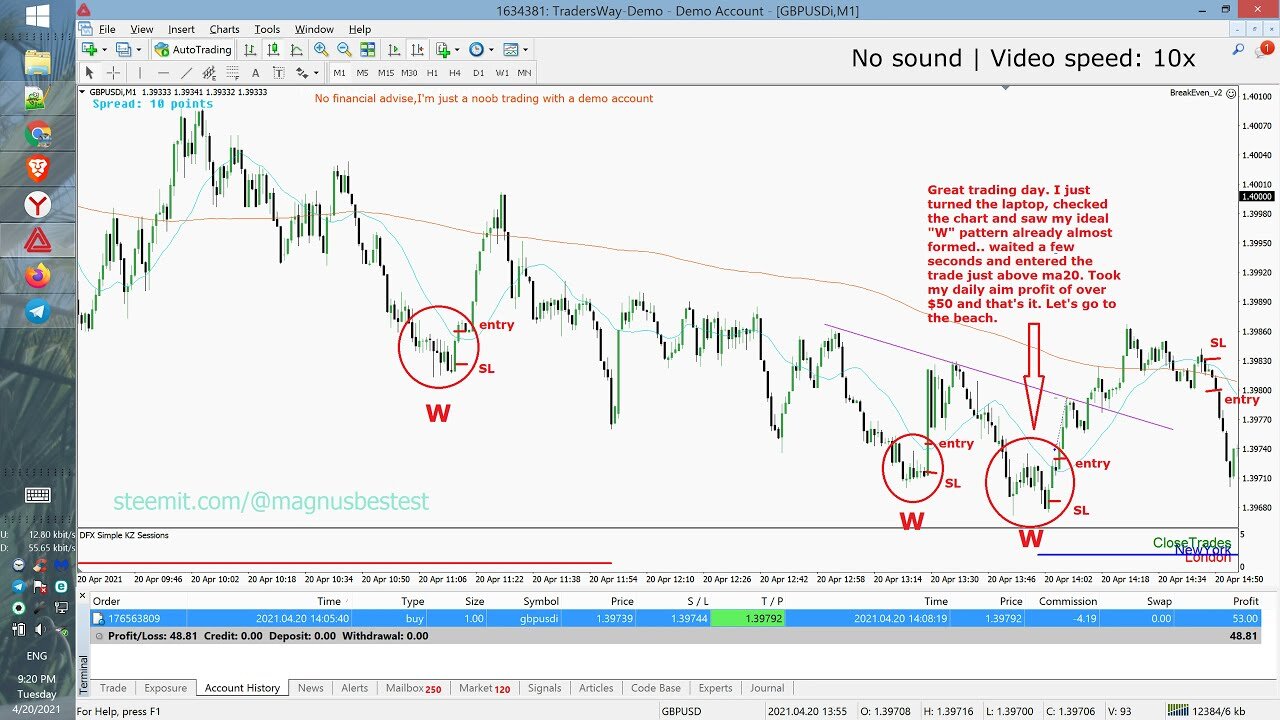This screenshot has height=720, width=1280.
Task: Switch to the Trade terminal tab
Action: 113,688
